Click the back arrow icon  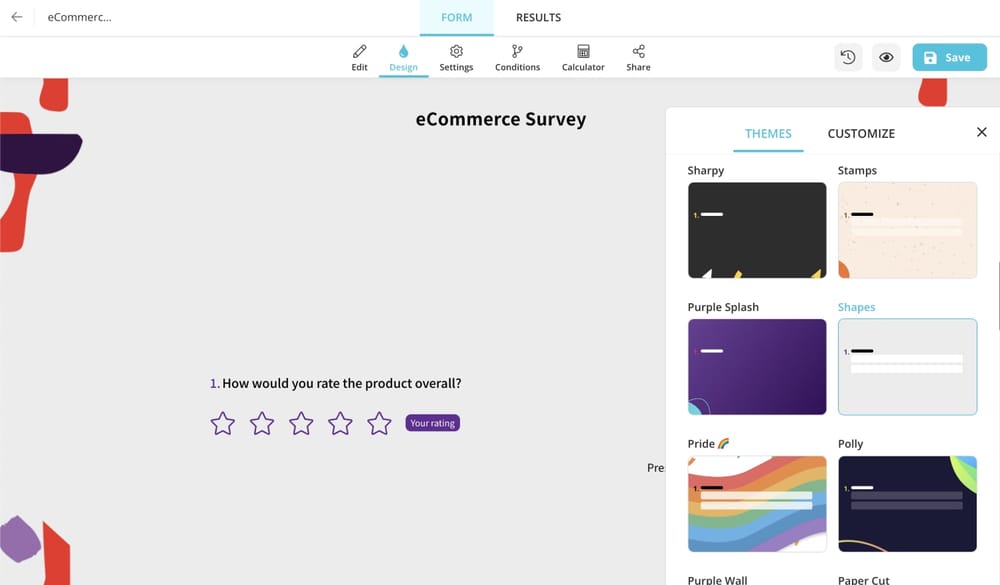[x=17, y=17]
